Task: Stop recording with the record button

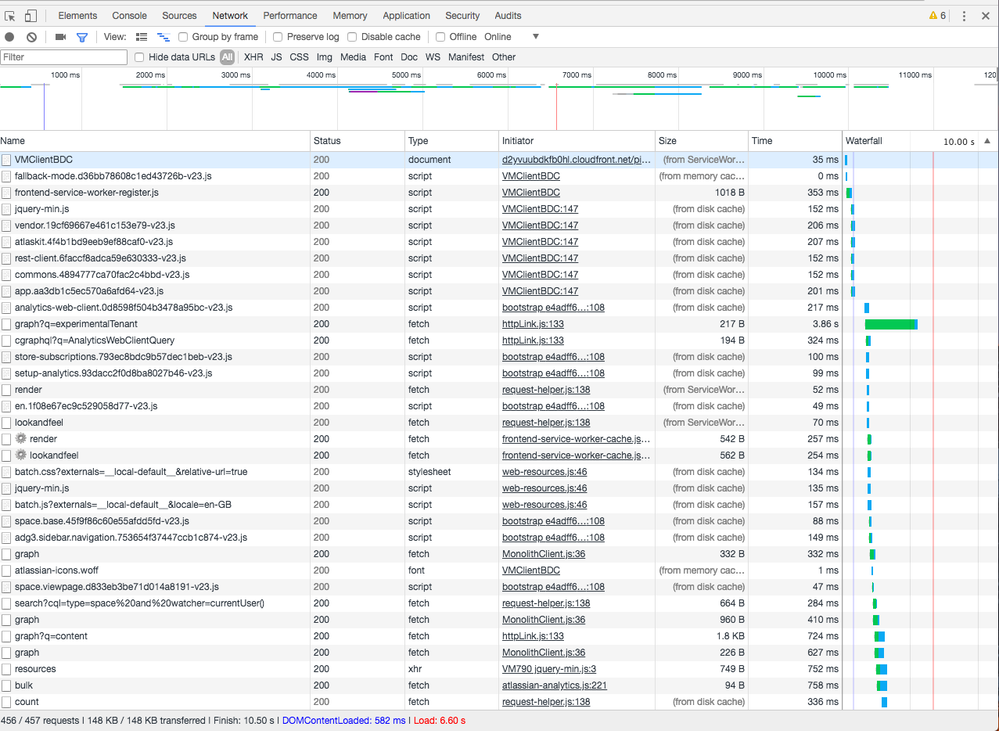Action: coord(10,37)
